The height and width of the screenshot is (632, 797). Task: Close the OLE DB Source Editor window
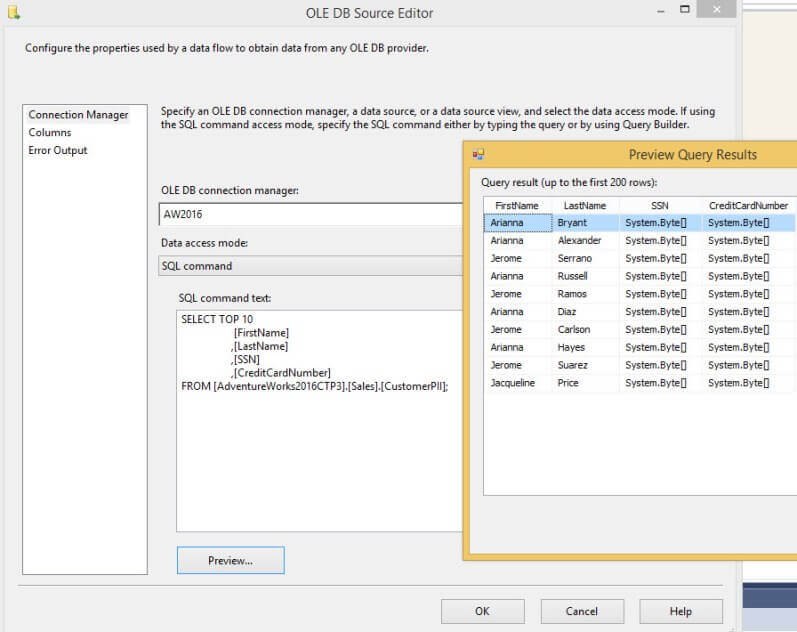[715, 12]
